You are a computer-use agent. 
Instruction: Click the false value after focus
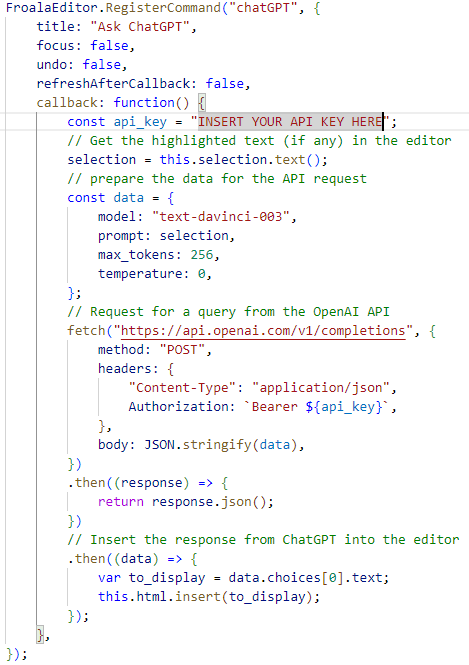point(109,46)
